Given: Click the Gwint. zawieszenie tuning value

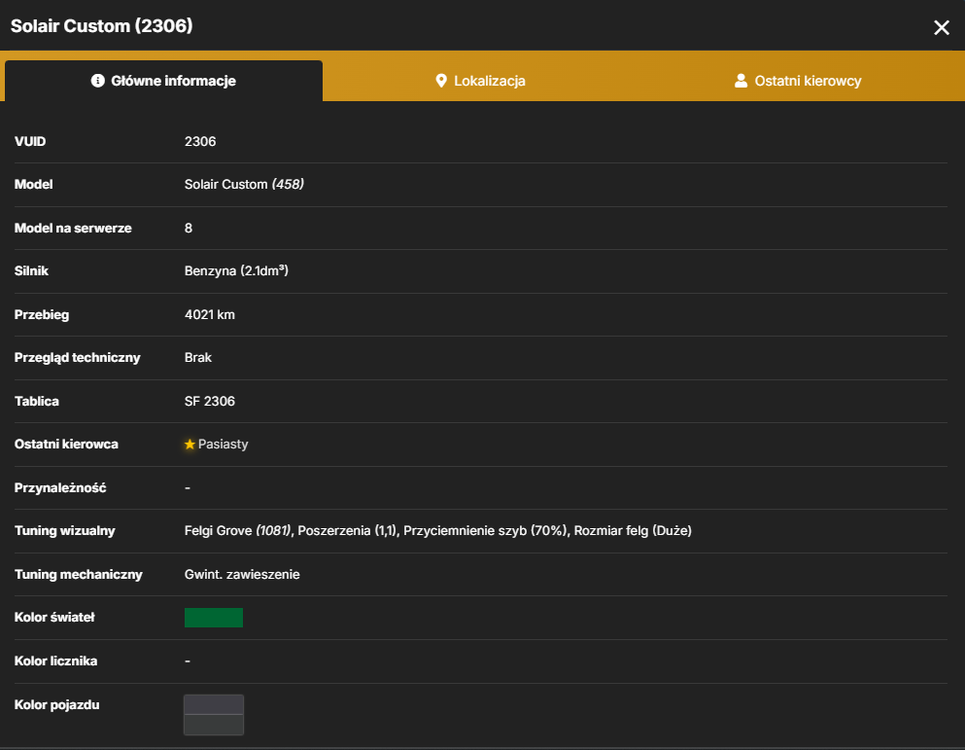Looking at the screenshot, I should tap(242, 574).
